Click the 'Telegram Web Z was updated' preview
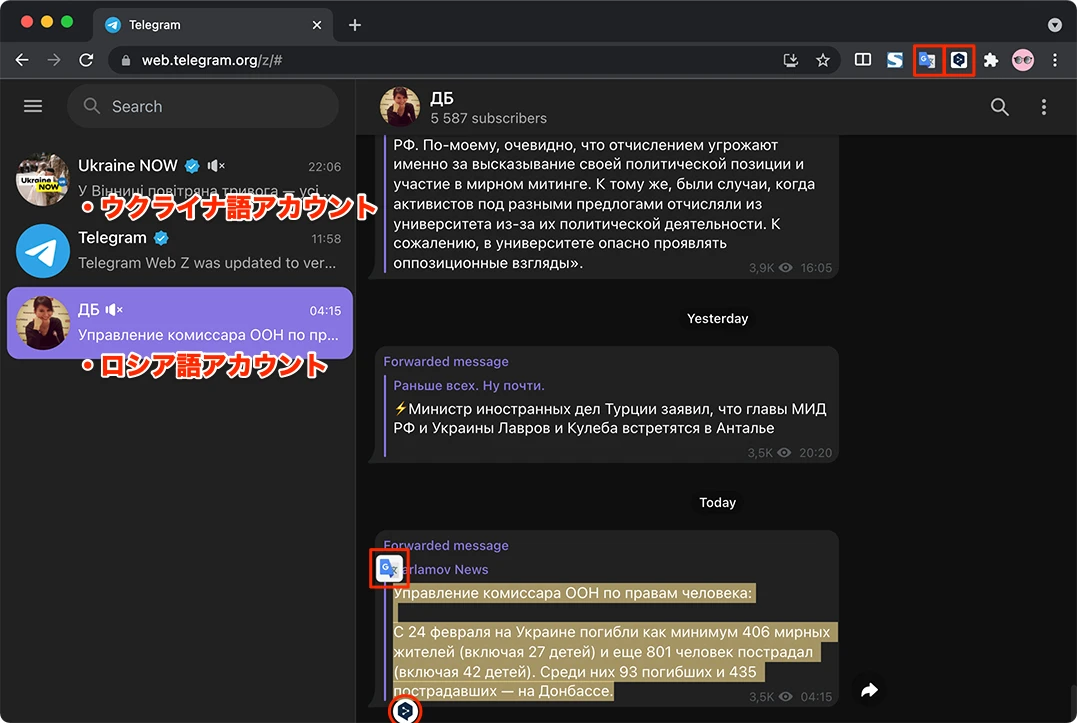The width and height of the screenshot is (1077, 723). pos(207,263)
